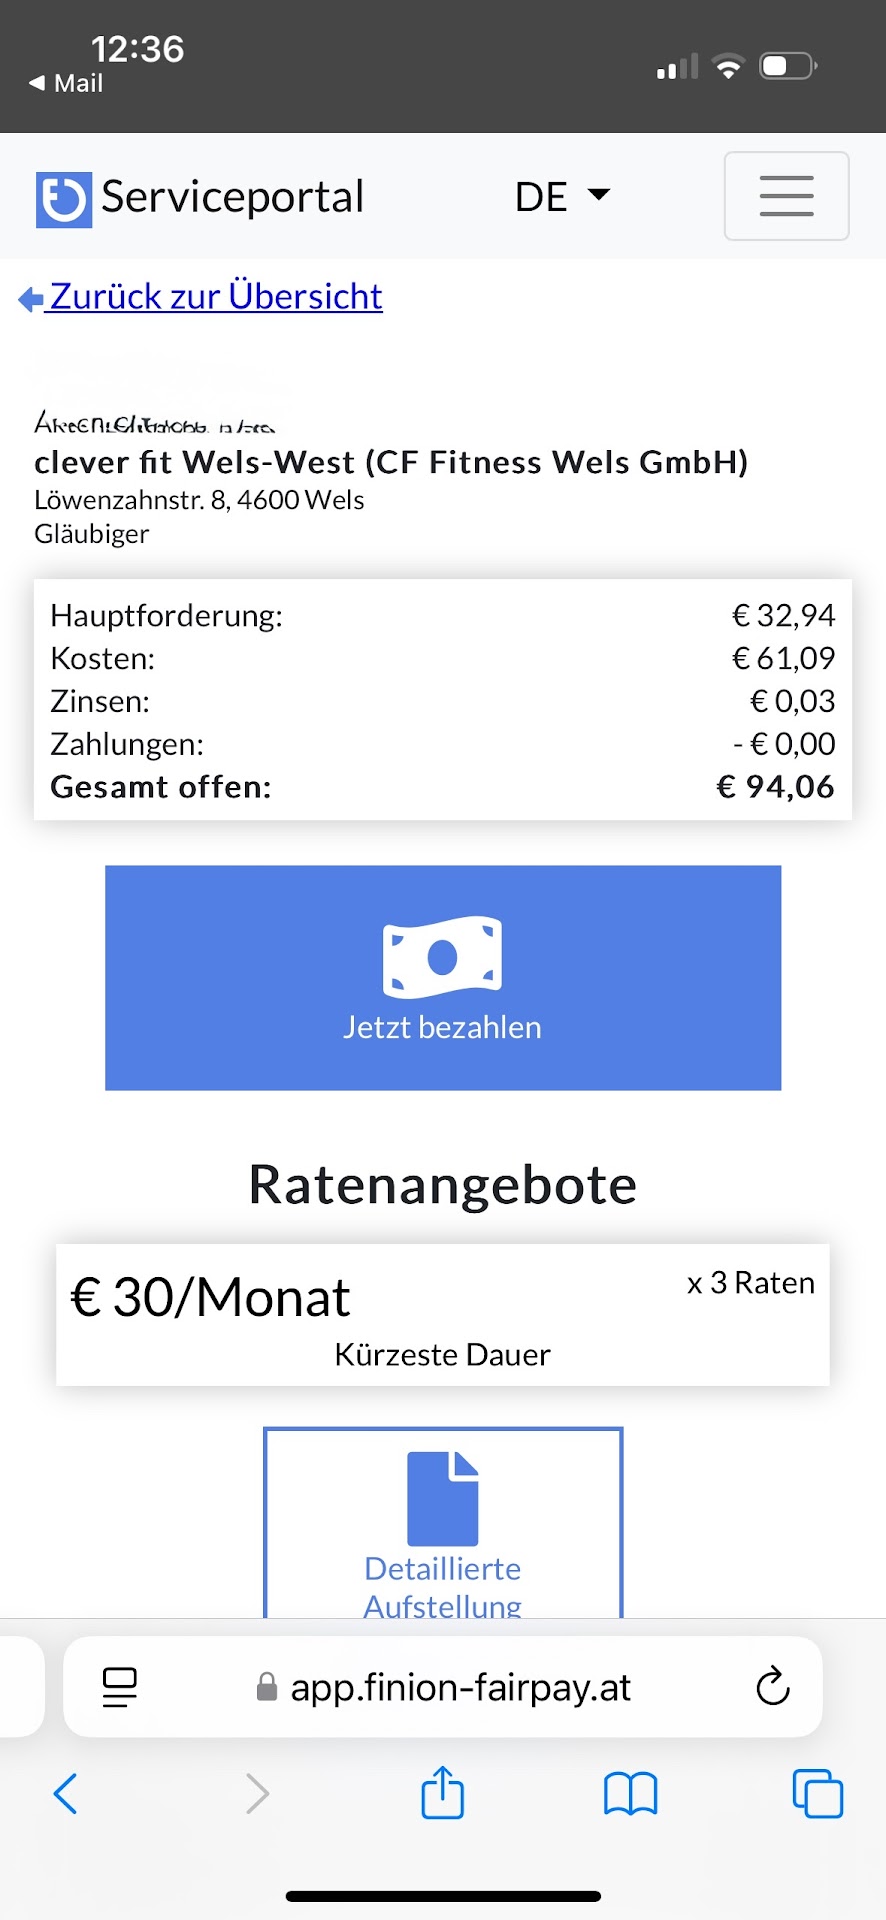Return to the Mail app

click(67, 83)
